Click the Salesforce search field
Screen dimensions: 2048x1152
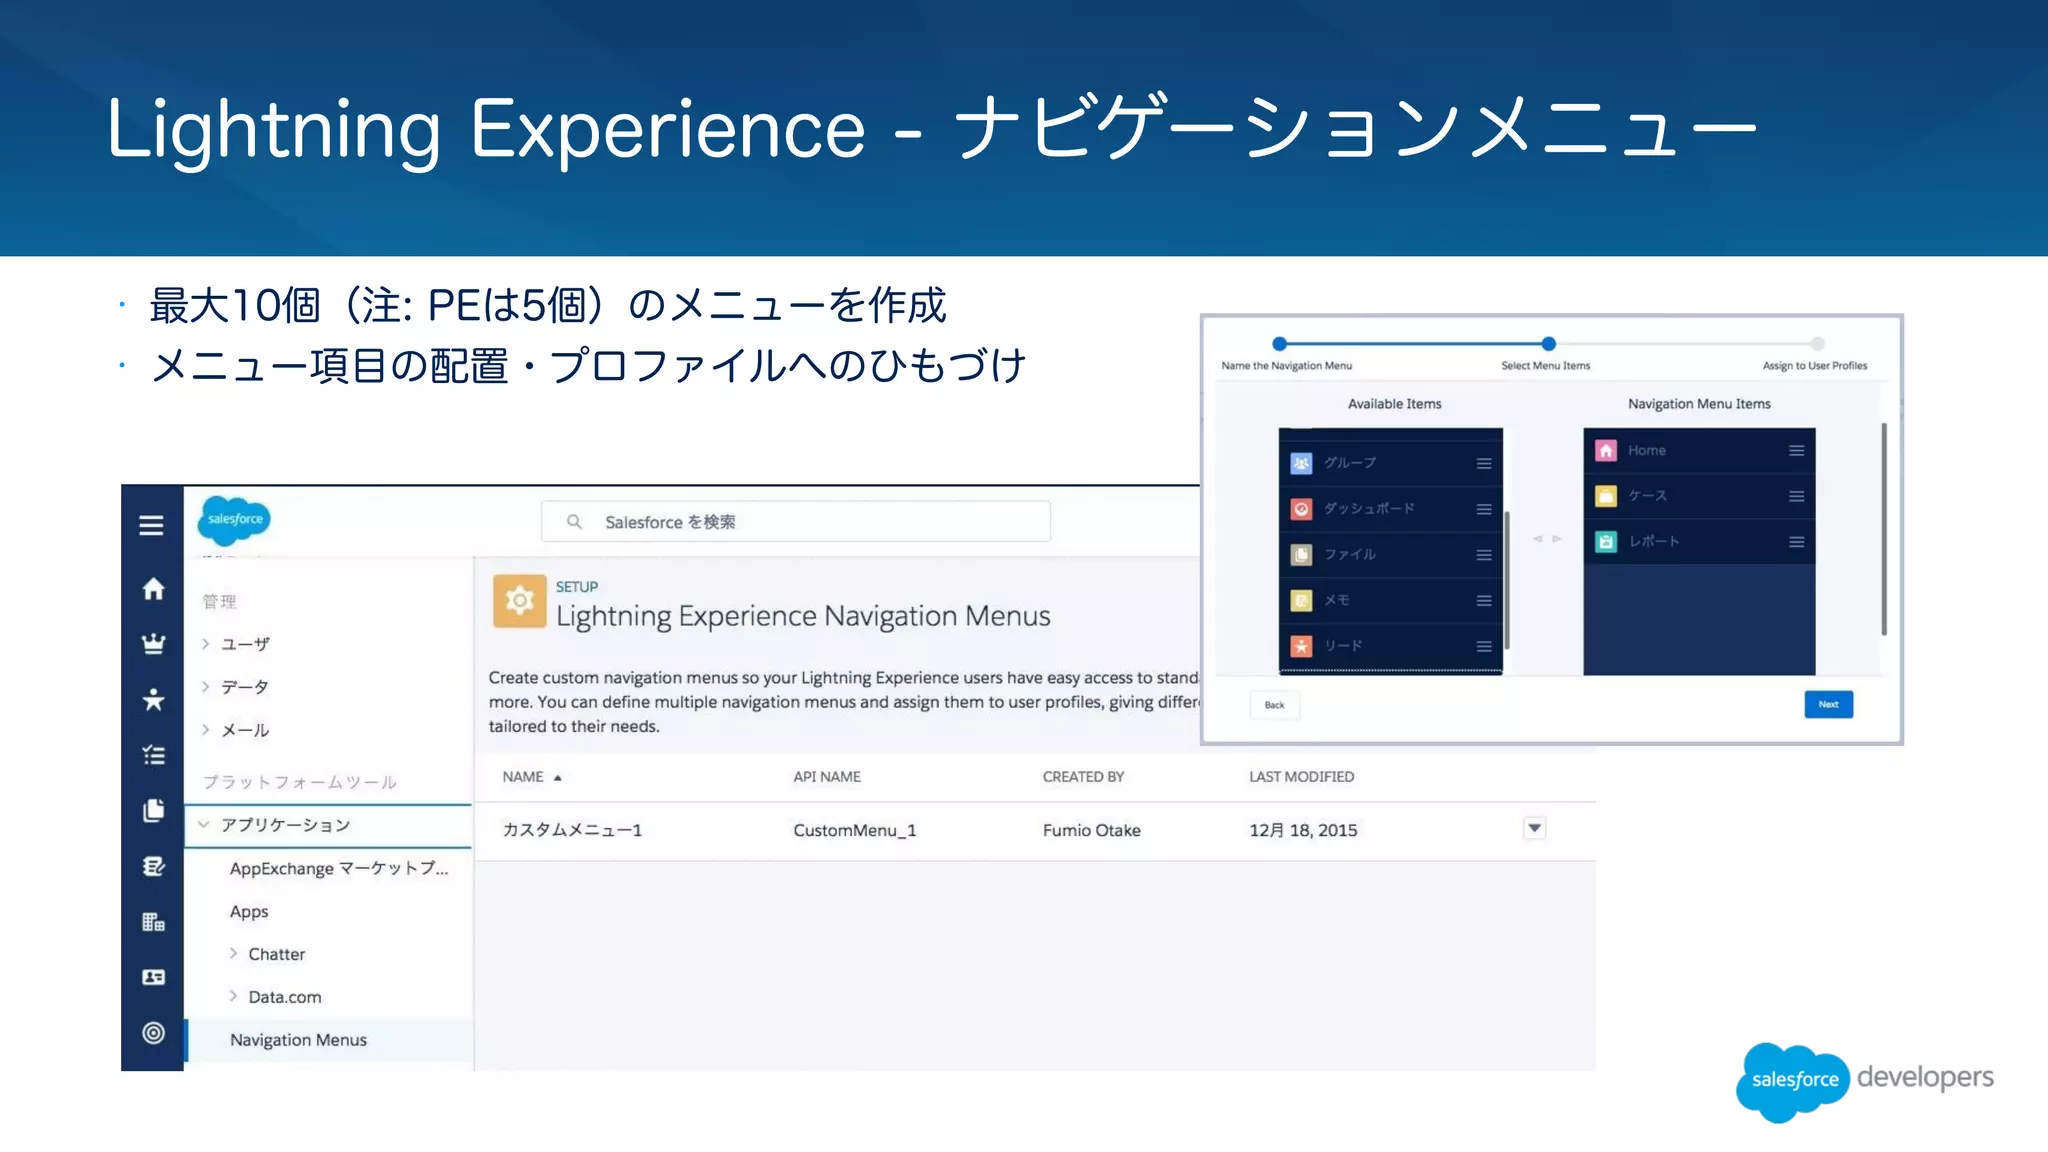(x=796, y=522)
